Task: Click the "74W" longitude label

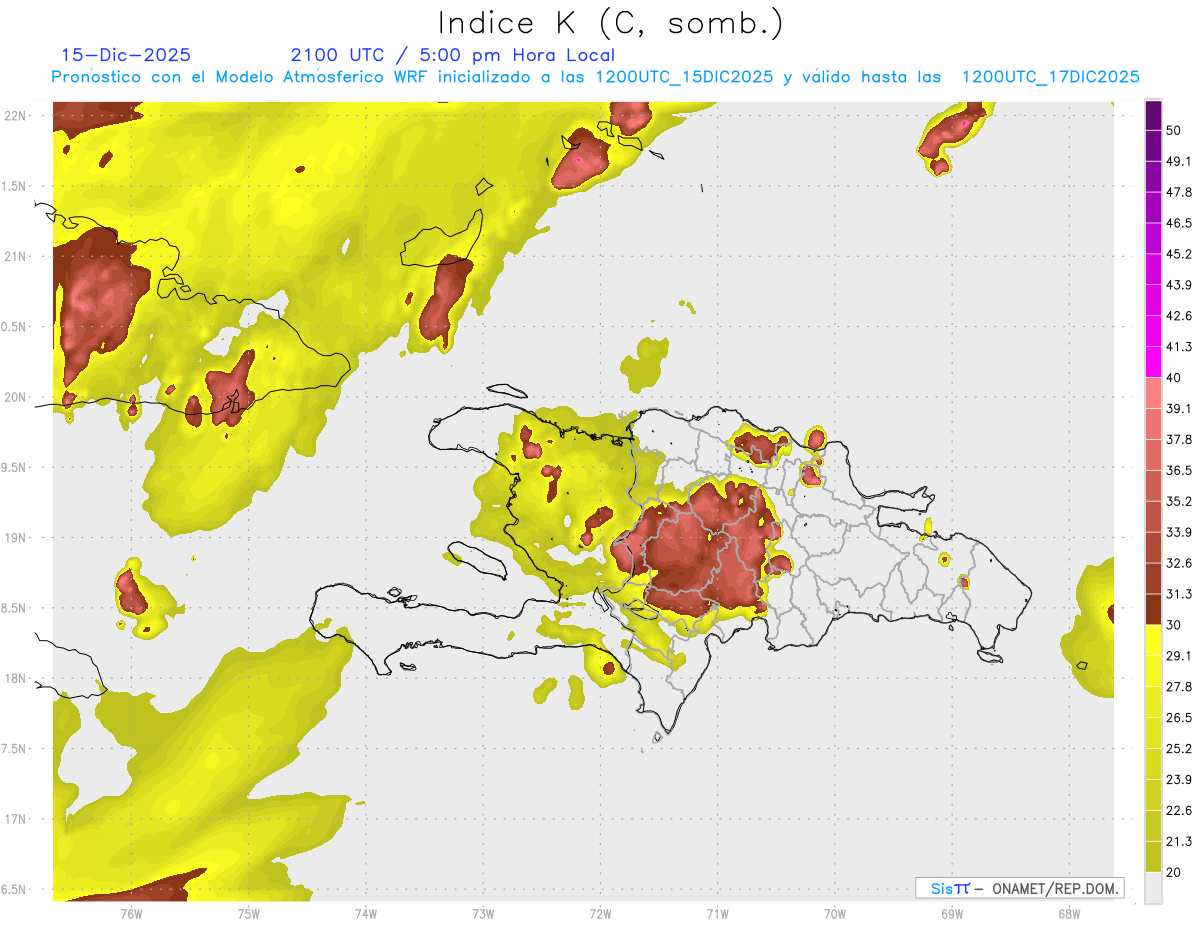Action: [366, 913]
